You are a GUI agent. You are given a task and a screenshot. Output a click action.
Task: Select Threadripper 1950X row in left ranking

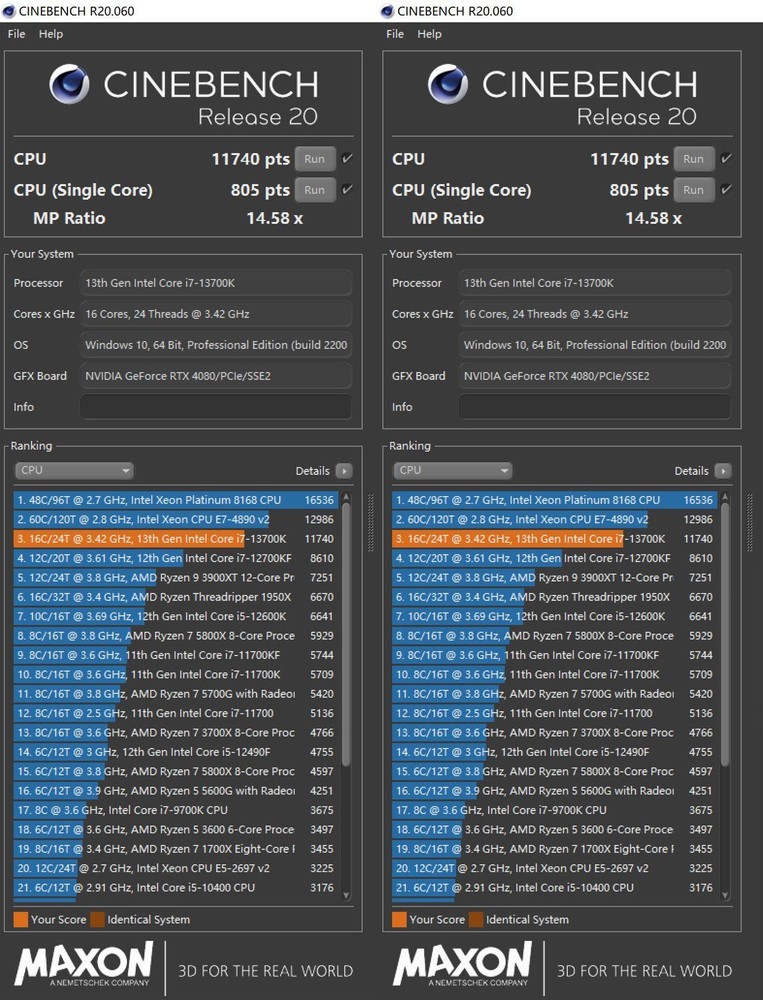click(x=176, y=597)
